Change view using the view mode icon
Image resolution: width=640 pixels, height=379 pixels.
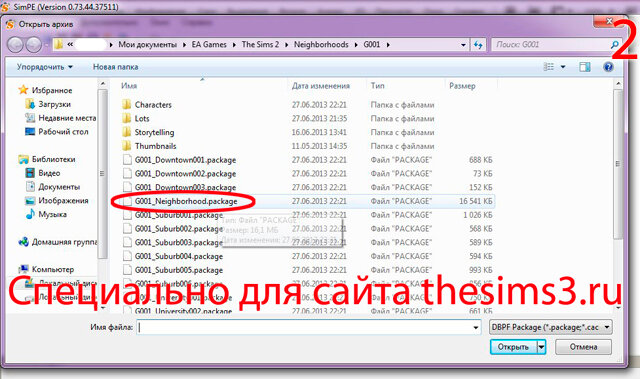click(x=549, y=67)
